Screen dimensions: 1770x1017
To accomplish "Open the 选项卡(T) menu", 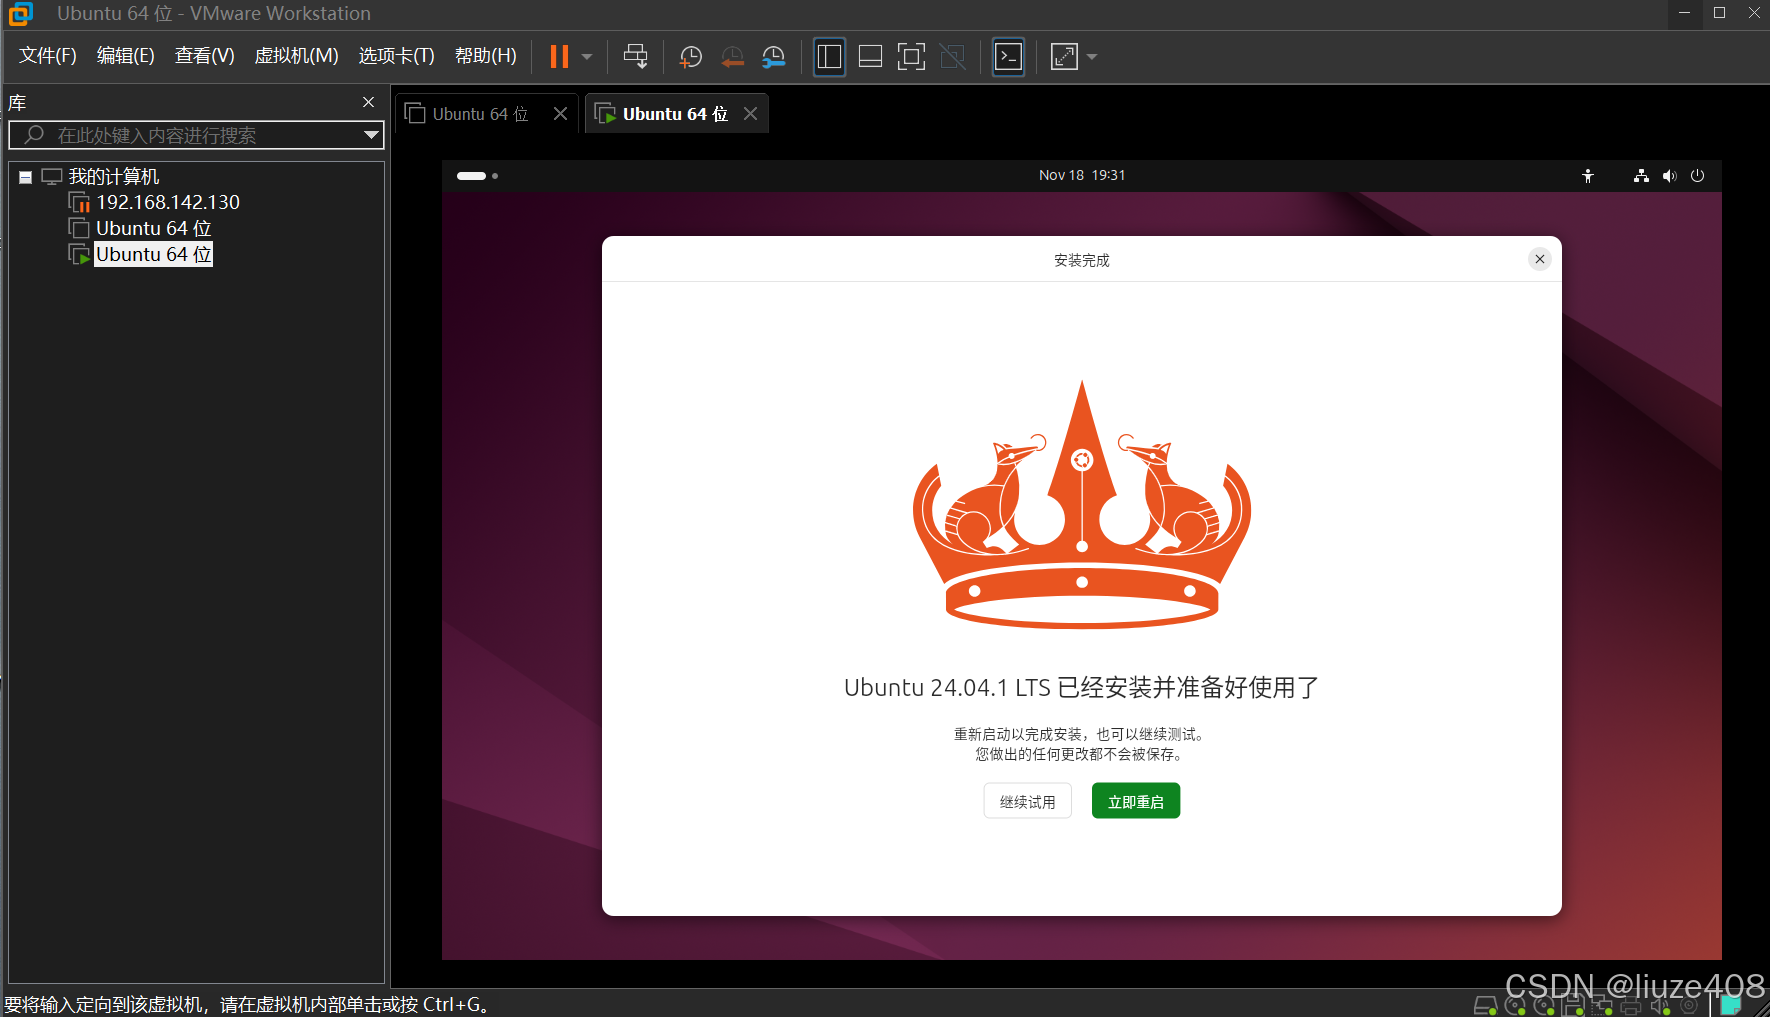I will [397, 56].
